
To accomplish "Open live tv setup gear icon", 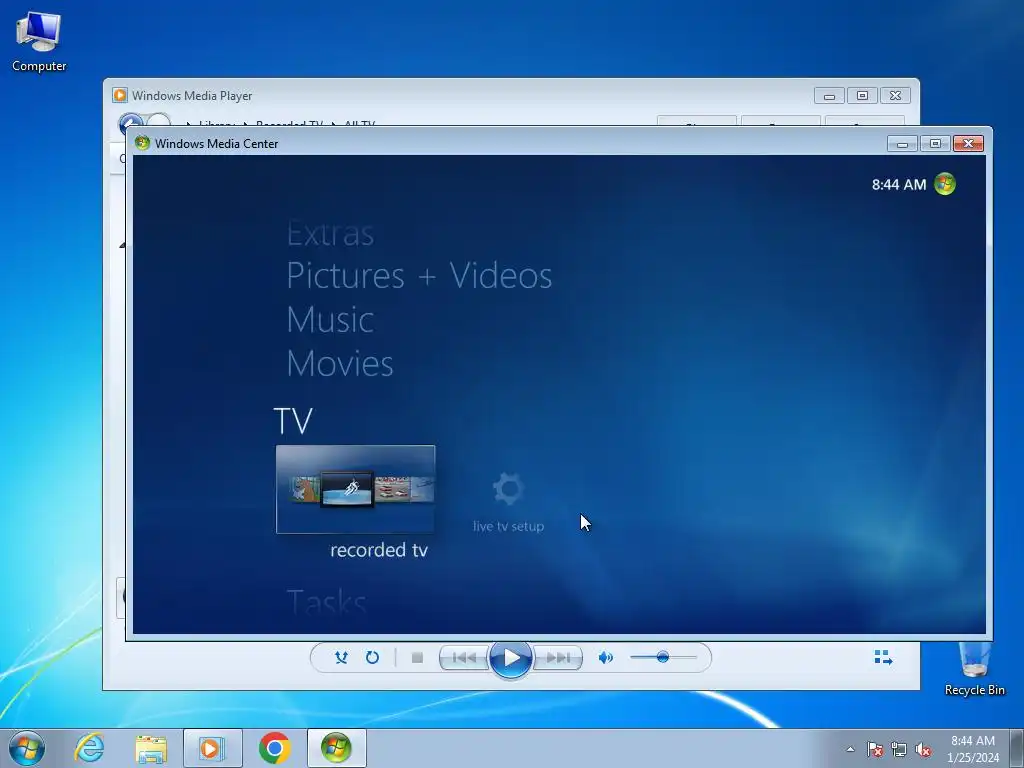I will pyautogui.click(x=508, y=489).
